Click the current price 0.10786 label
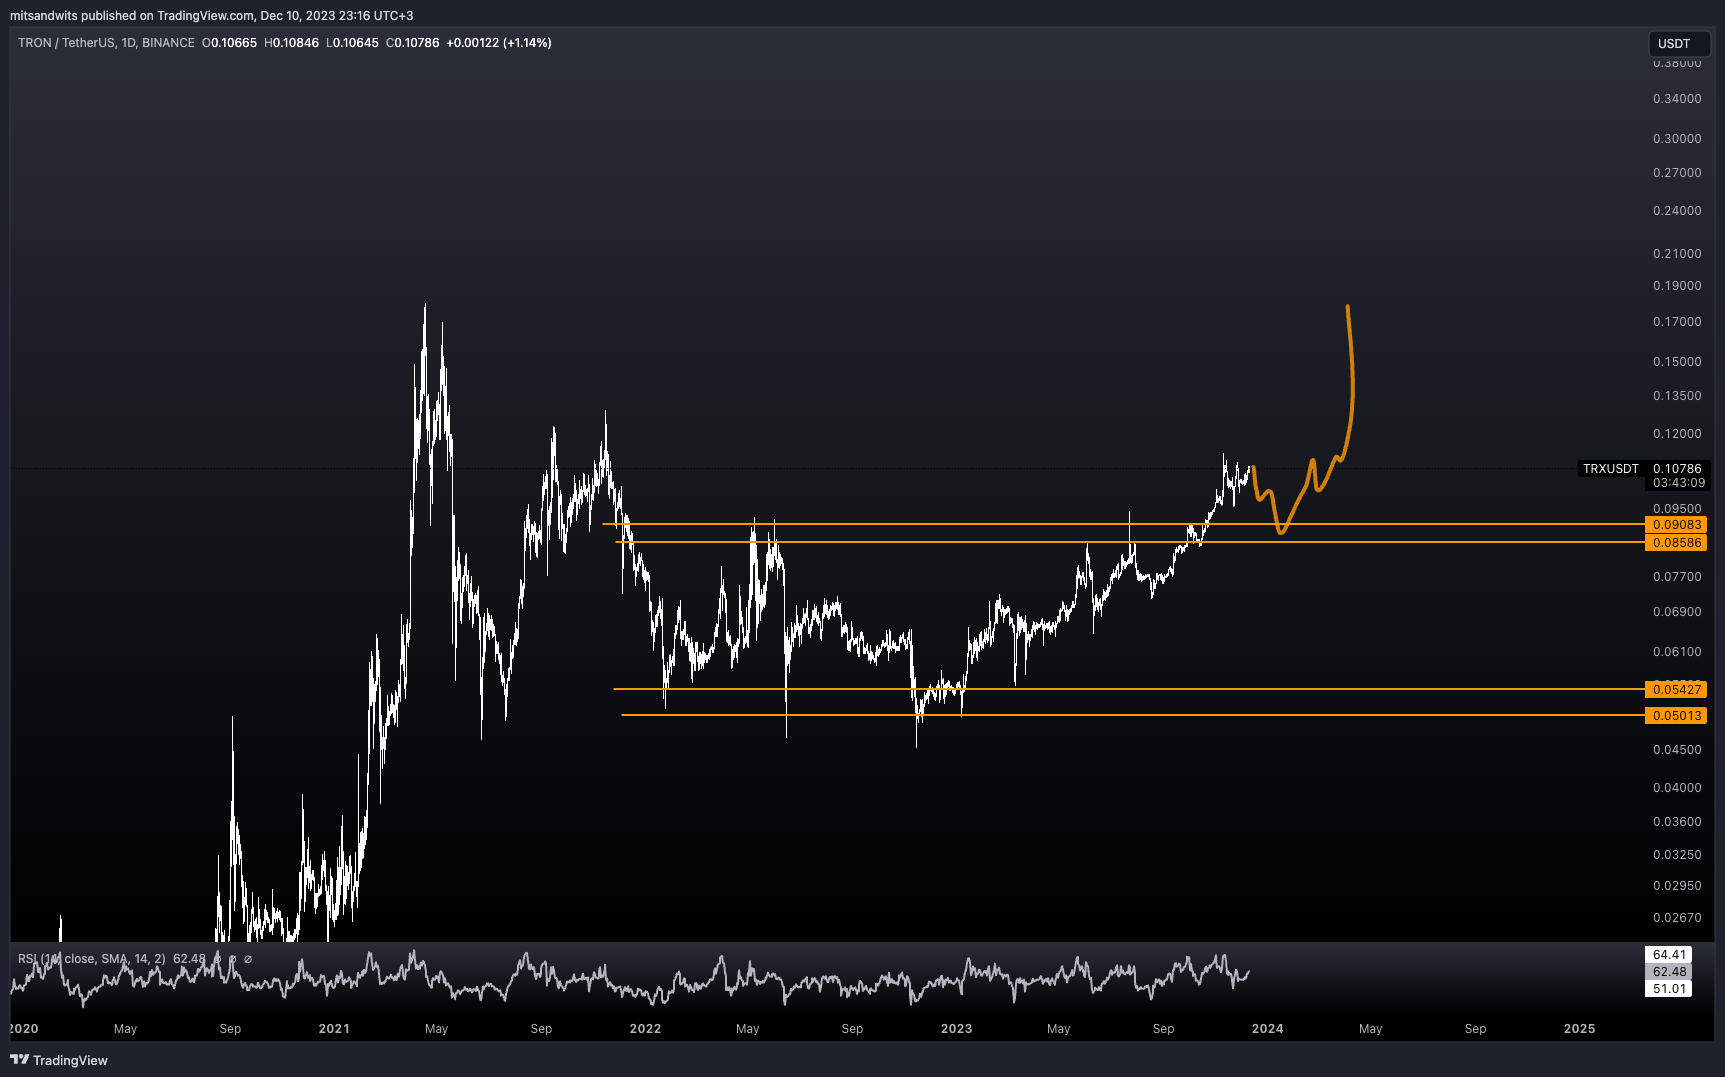Image resolution: width=1725 pixels, height=1077 pixels. click(x=1677, y=469)
